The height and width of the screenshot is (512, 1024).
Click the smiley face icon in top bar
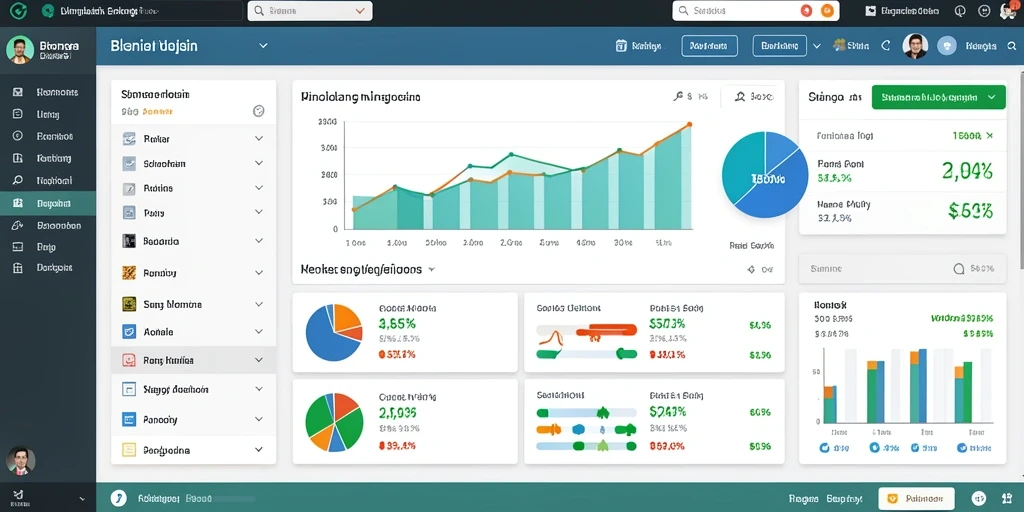point(984,10)
